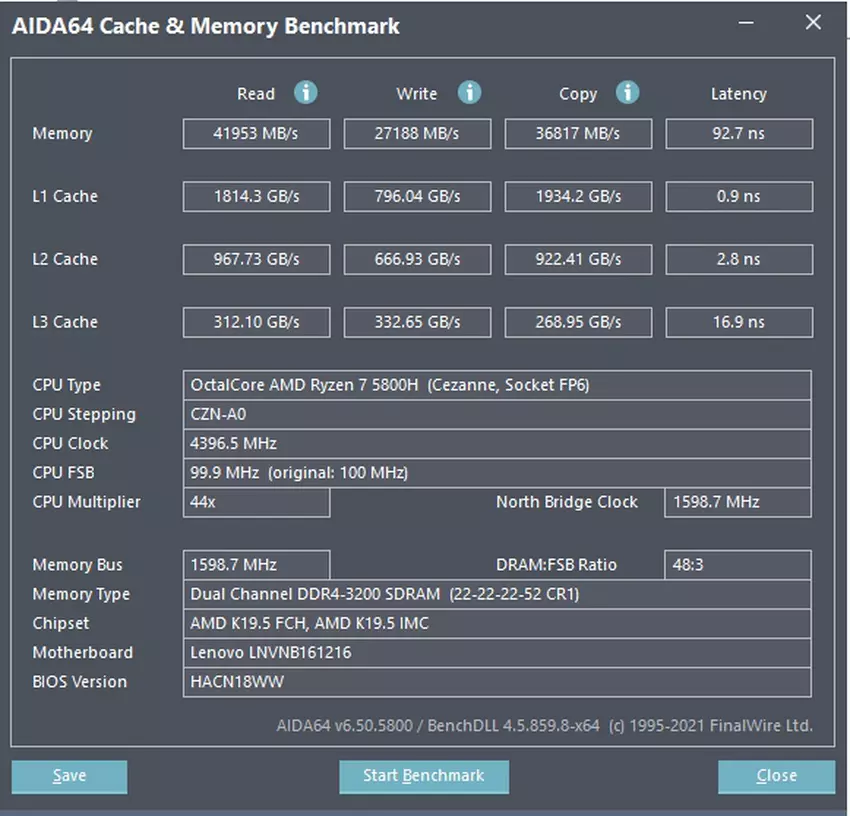
Task: Start Benchmark using the center button
Action: tap(423, 776)
